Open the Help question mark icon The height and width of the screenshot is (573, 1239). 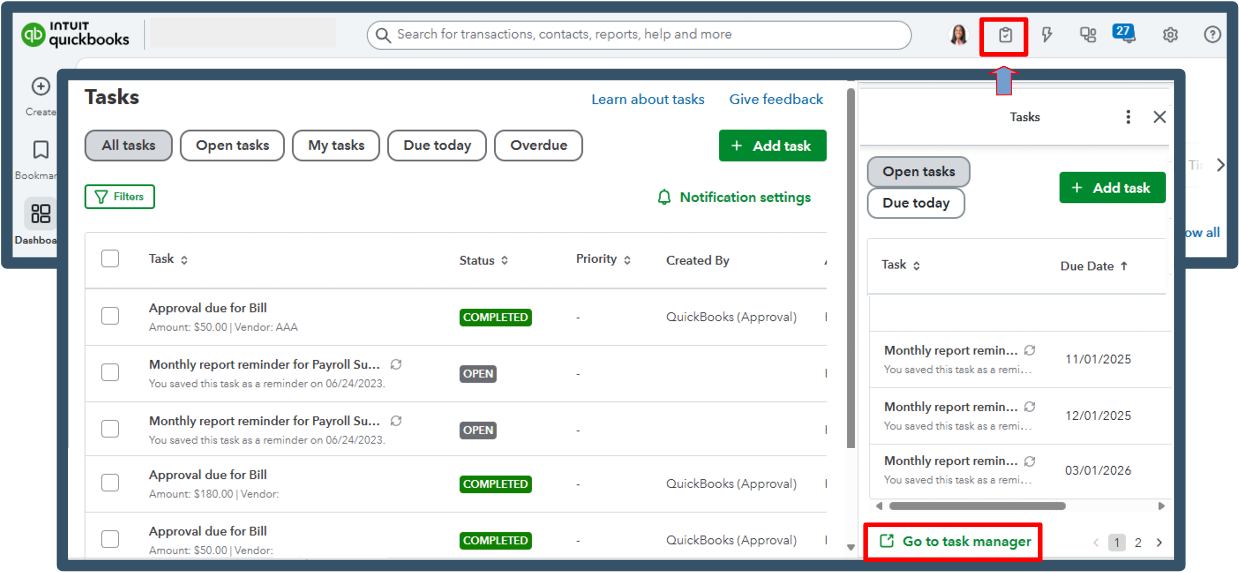(1212, 35)
